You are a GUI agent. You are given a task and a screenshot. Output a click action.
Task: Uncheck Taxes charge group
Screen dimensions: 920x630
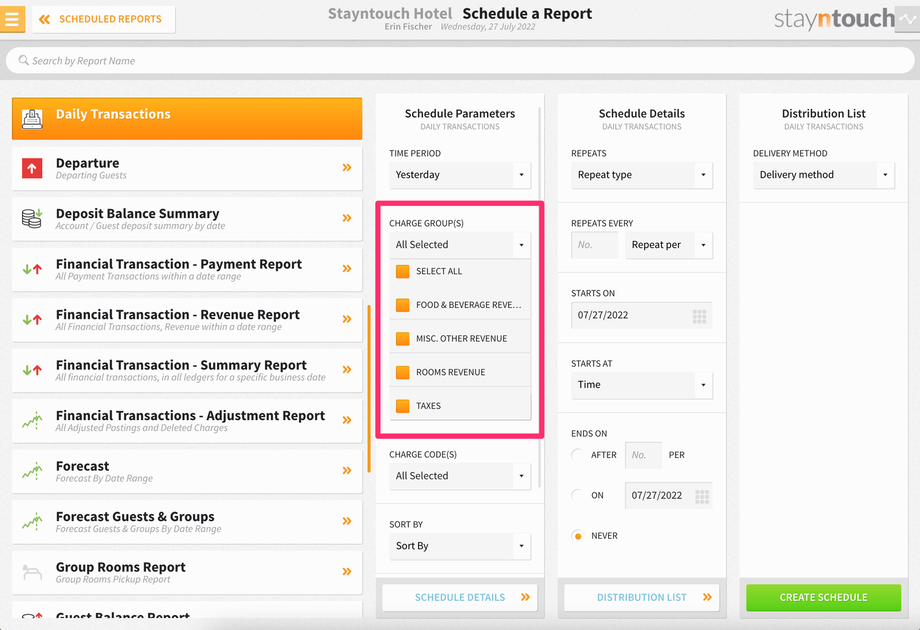[402, 406]
